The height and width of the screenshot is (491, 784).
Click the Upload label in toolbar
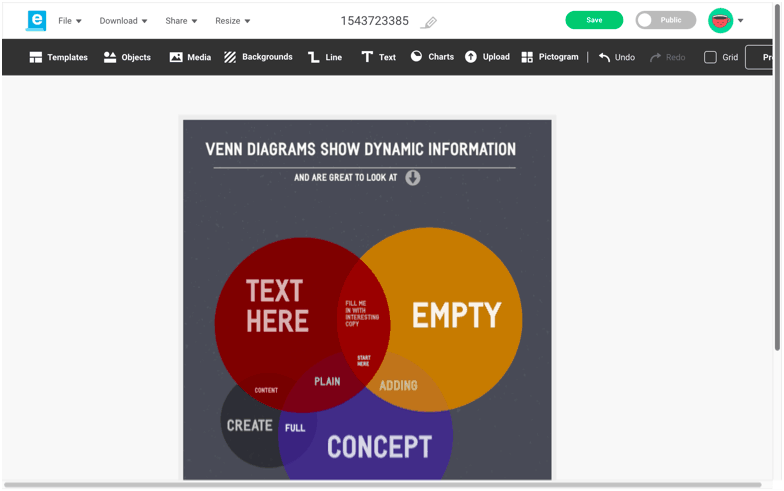point(496,57)
